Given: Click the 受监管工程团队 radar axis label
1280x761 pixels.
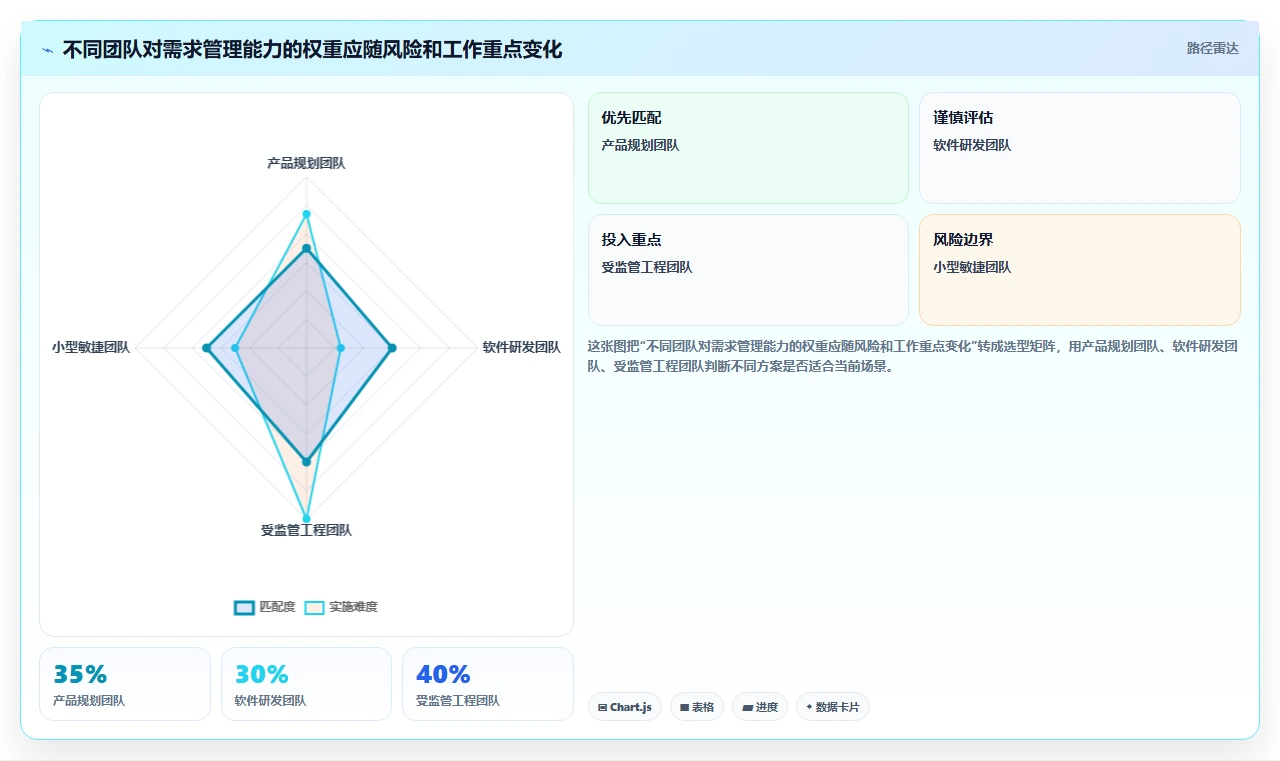Looking at the screenshot, I should [306, 530].
